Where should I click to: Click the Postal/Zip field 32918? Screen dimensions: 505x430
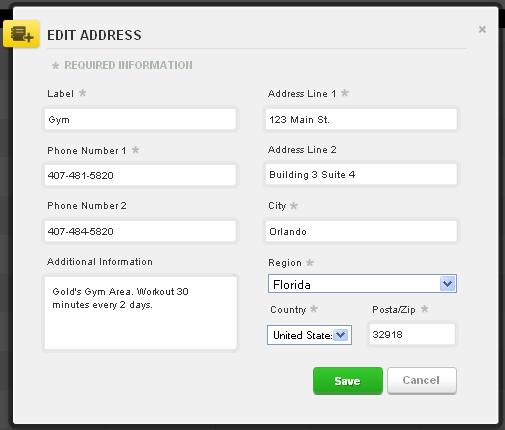412,334
